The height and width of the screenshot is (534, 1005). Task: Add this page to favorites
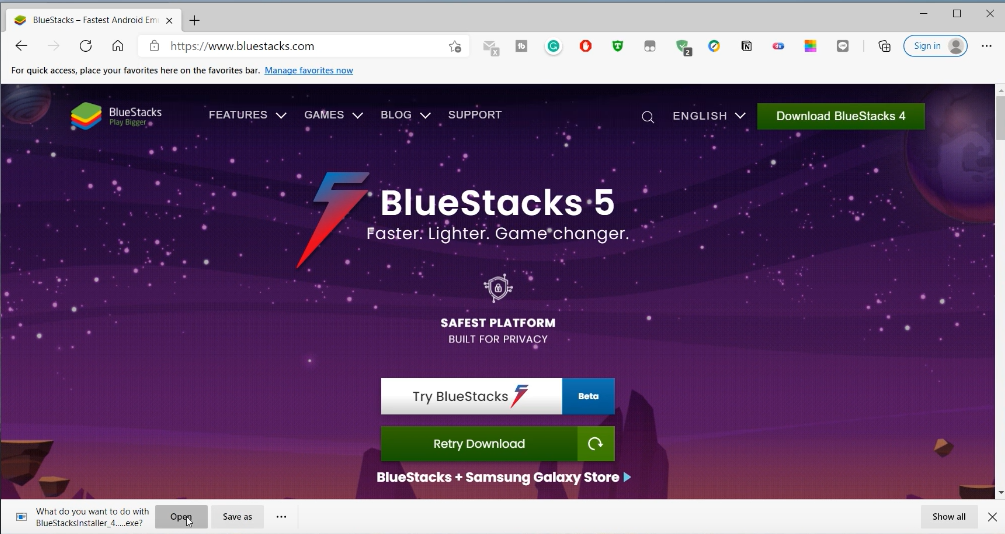pyautogui.click(x=454, y=46)
